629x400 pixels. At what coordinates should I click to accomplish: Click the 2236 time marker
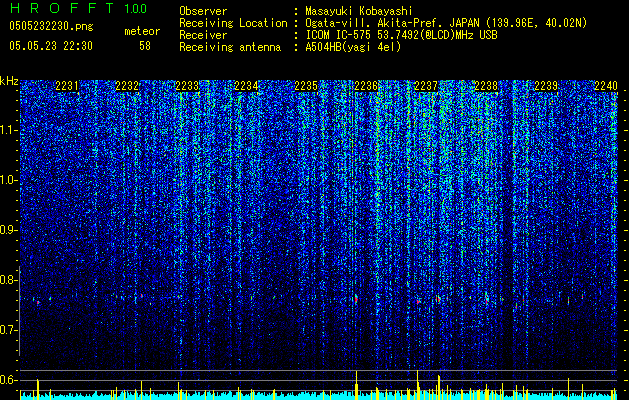pos(366,86)
